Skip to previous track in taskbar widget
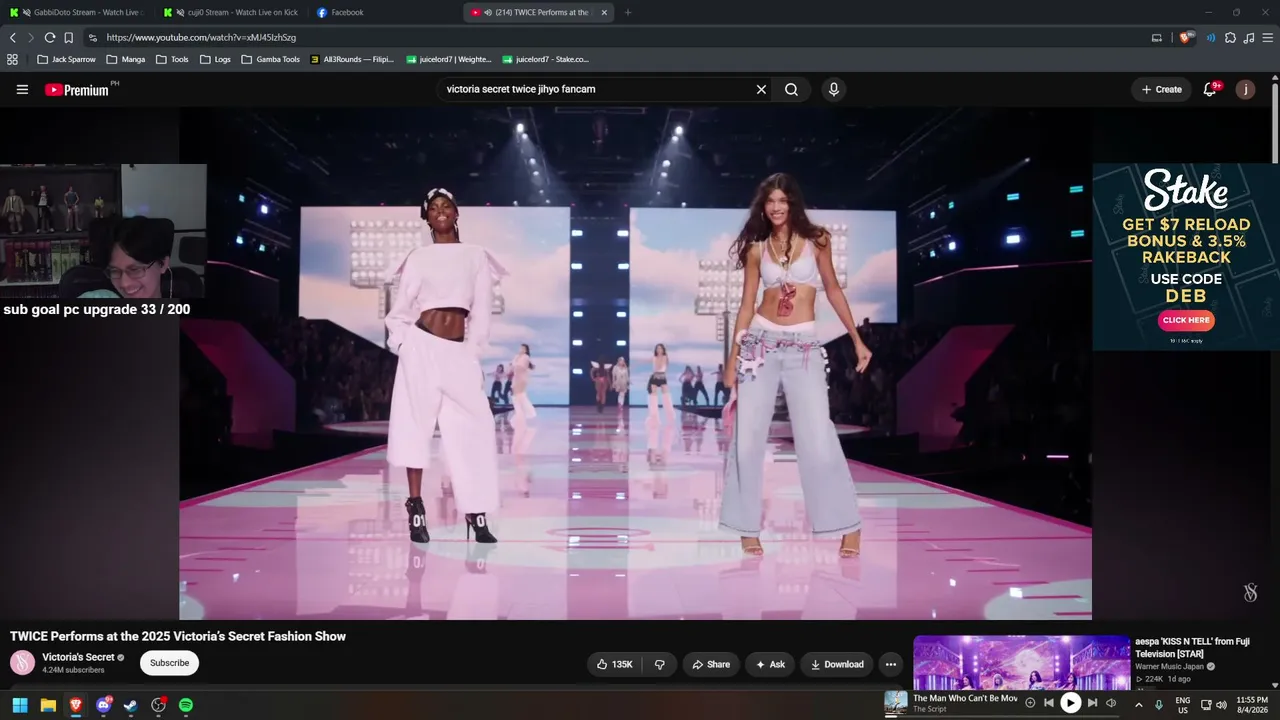The width and height of the screenshot is (1280, 720). (x=1049, y=703)
